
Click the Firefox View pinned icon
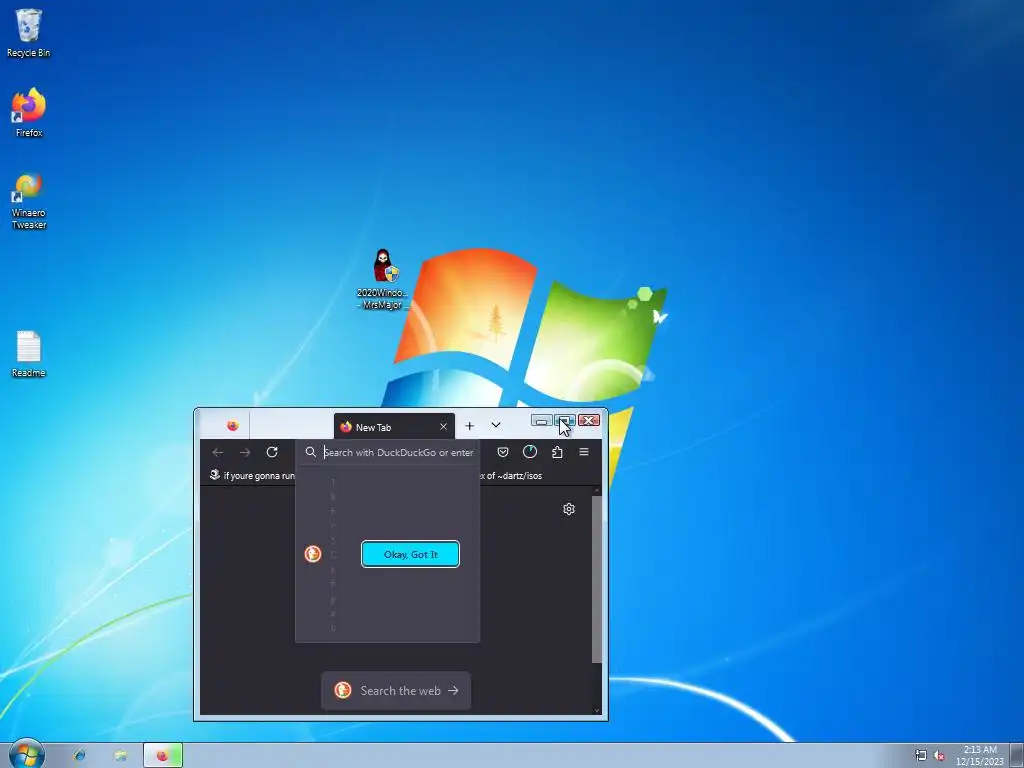pyautogui.click(x=232, y=426)
